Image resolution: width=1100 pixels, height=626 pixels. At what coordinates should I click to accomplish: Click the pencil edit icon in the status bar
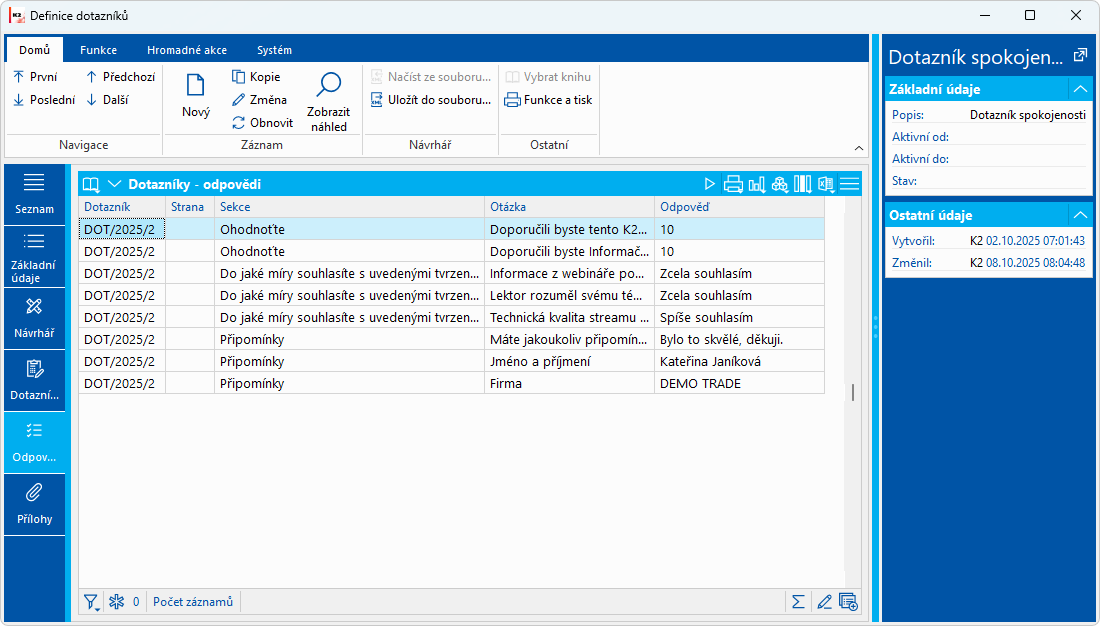pos(824,601)
